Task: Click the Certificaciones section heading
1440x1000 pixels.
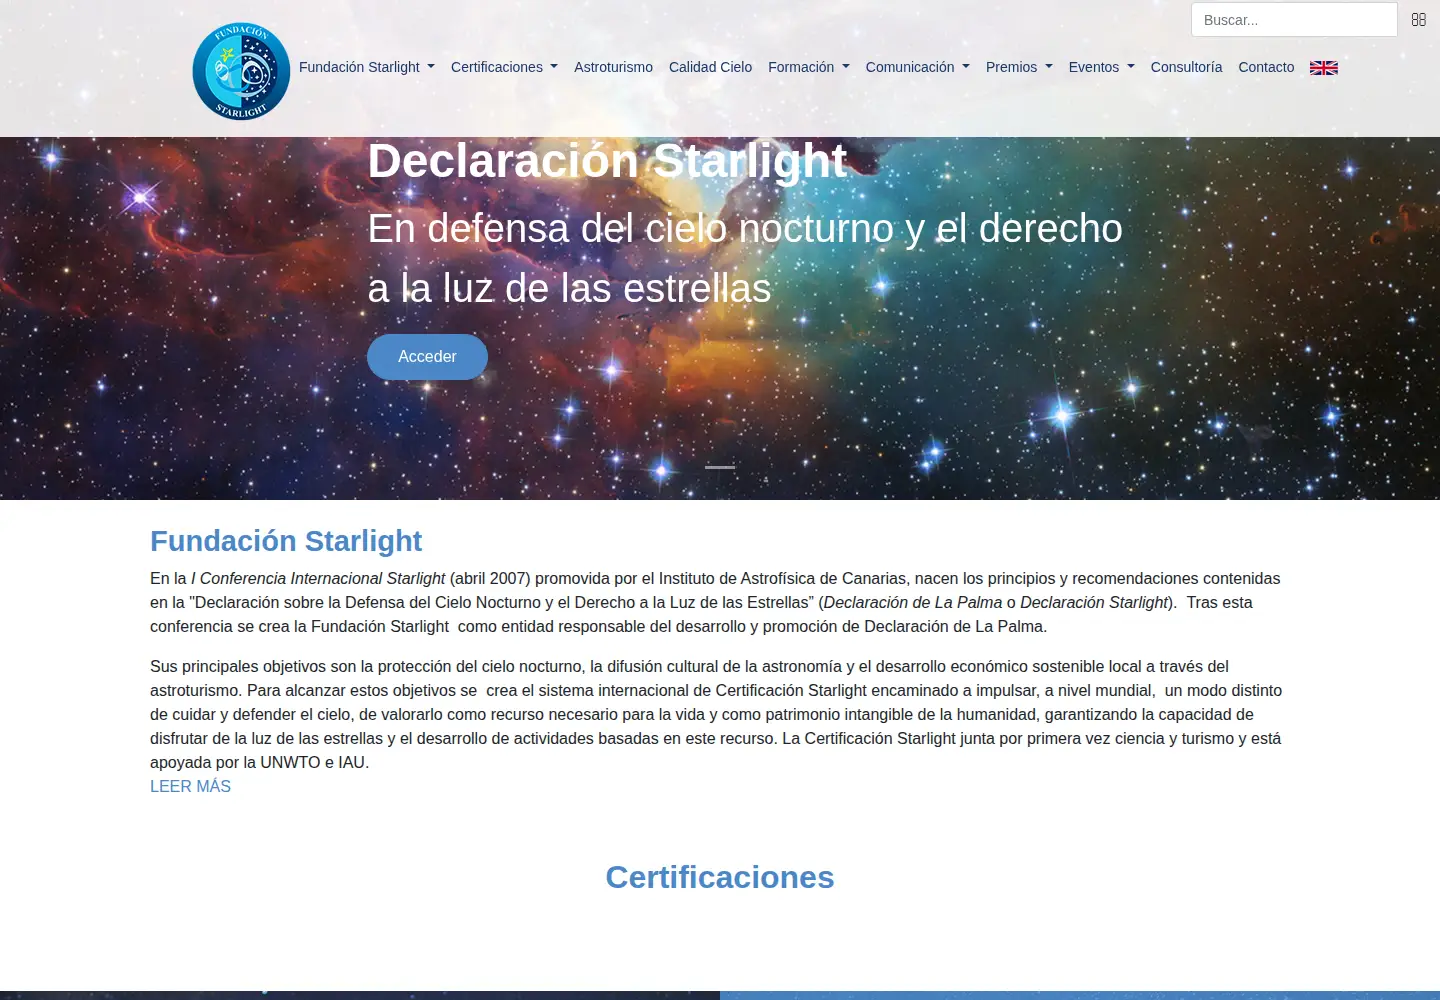Action: (720, 877)
